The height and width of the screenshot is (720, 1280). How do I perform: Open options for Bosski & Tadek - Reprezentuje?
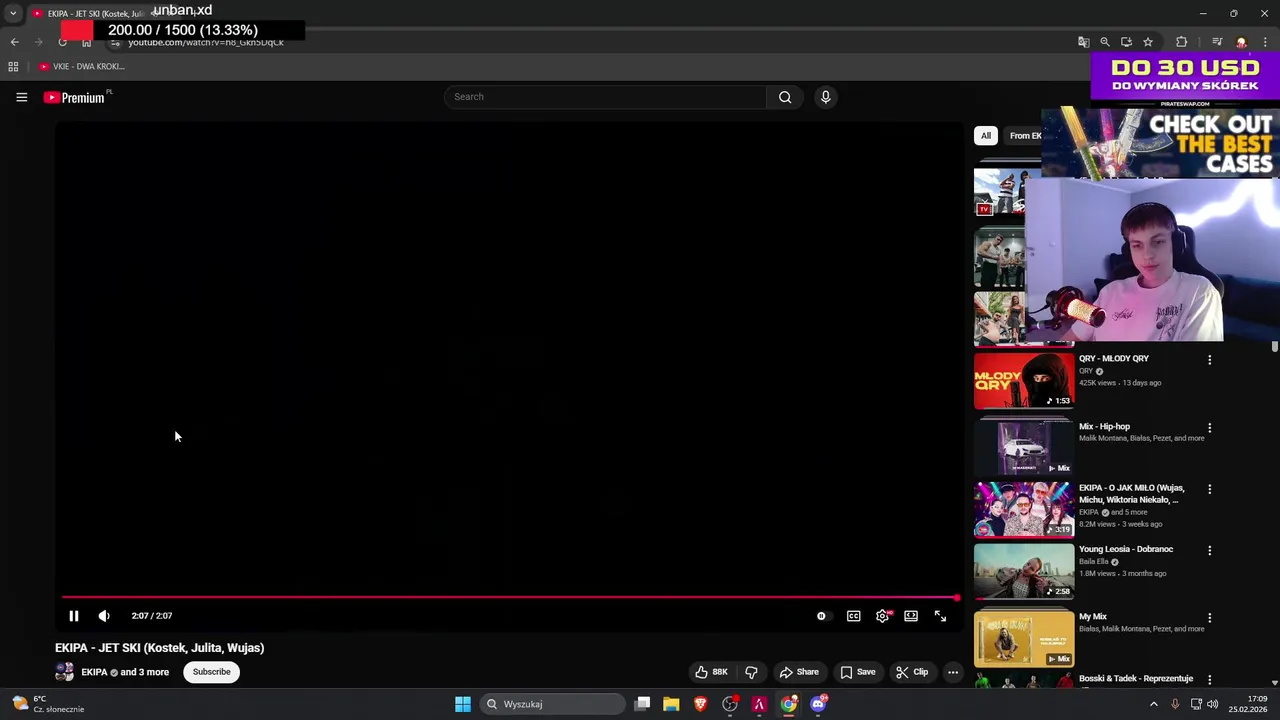click(1209, 680)
